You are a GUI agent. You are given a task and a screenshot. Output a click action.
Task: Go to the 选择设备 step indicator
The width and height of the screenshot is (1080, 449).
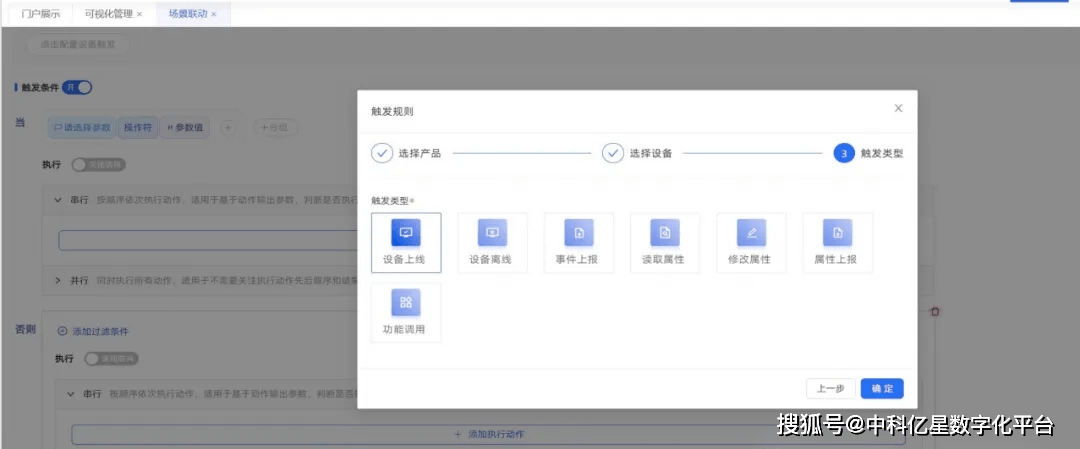click(613, 153)
